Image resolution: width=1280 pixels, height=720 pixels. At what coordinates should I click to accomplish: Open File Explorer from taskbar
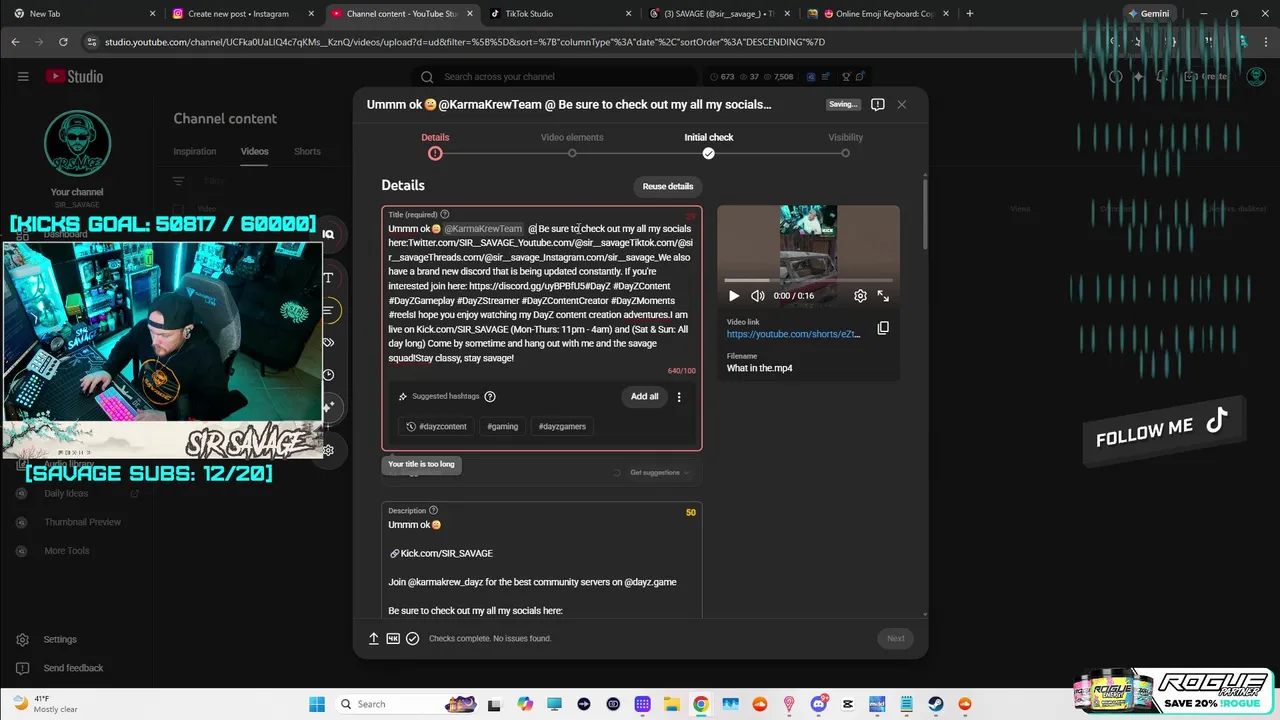coord(672,704)
